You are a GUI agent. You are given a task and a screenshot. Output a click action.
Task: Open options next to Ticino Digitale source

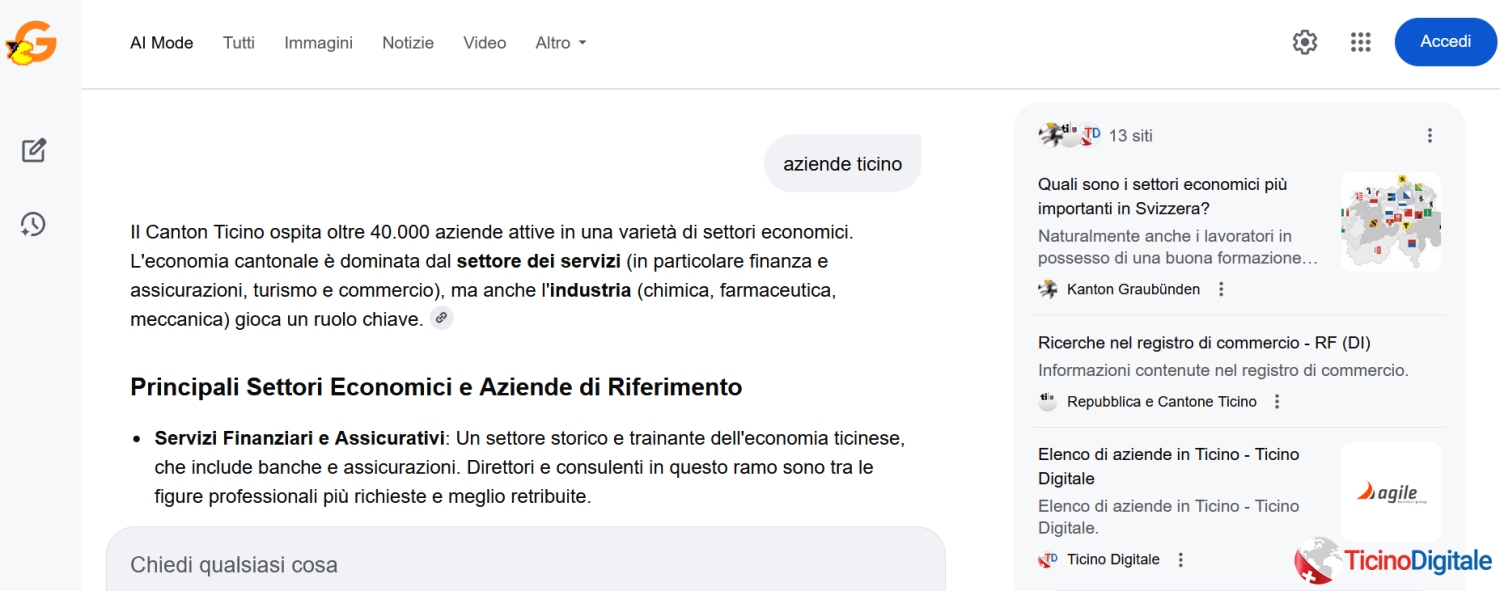1181,560
